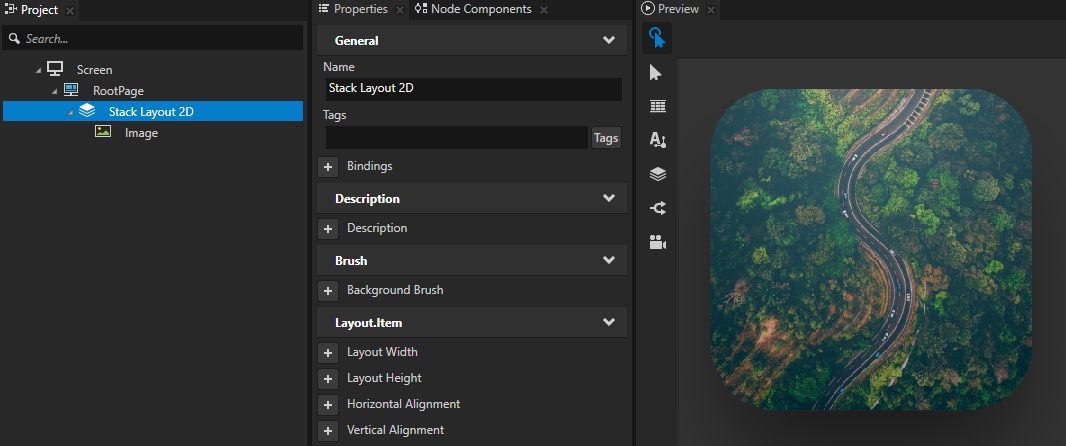Click the Name input field

(472, 88)
